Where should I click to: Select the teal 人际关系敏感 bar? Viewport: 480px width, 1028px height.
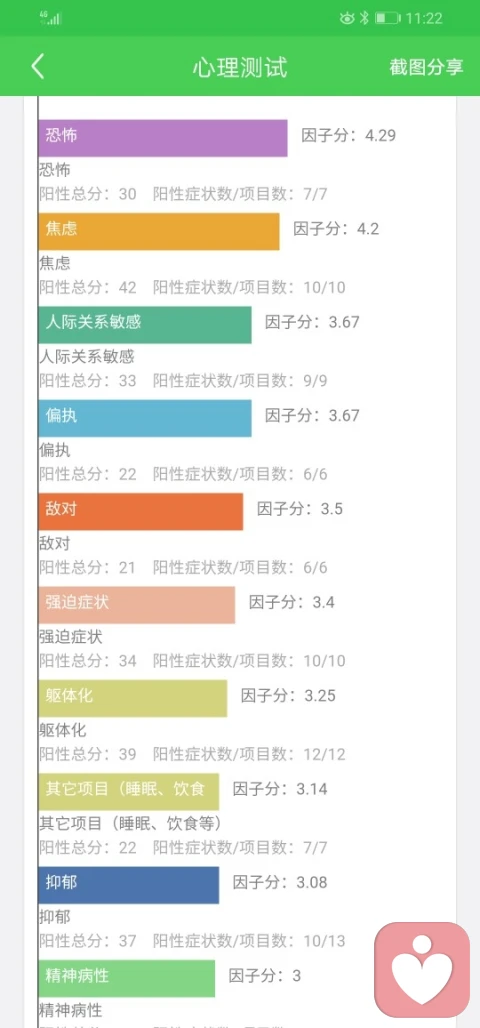tap(145, 325)
